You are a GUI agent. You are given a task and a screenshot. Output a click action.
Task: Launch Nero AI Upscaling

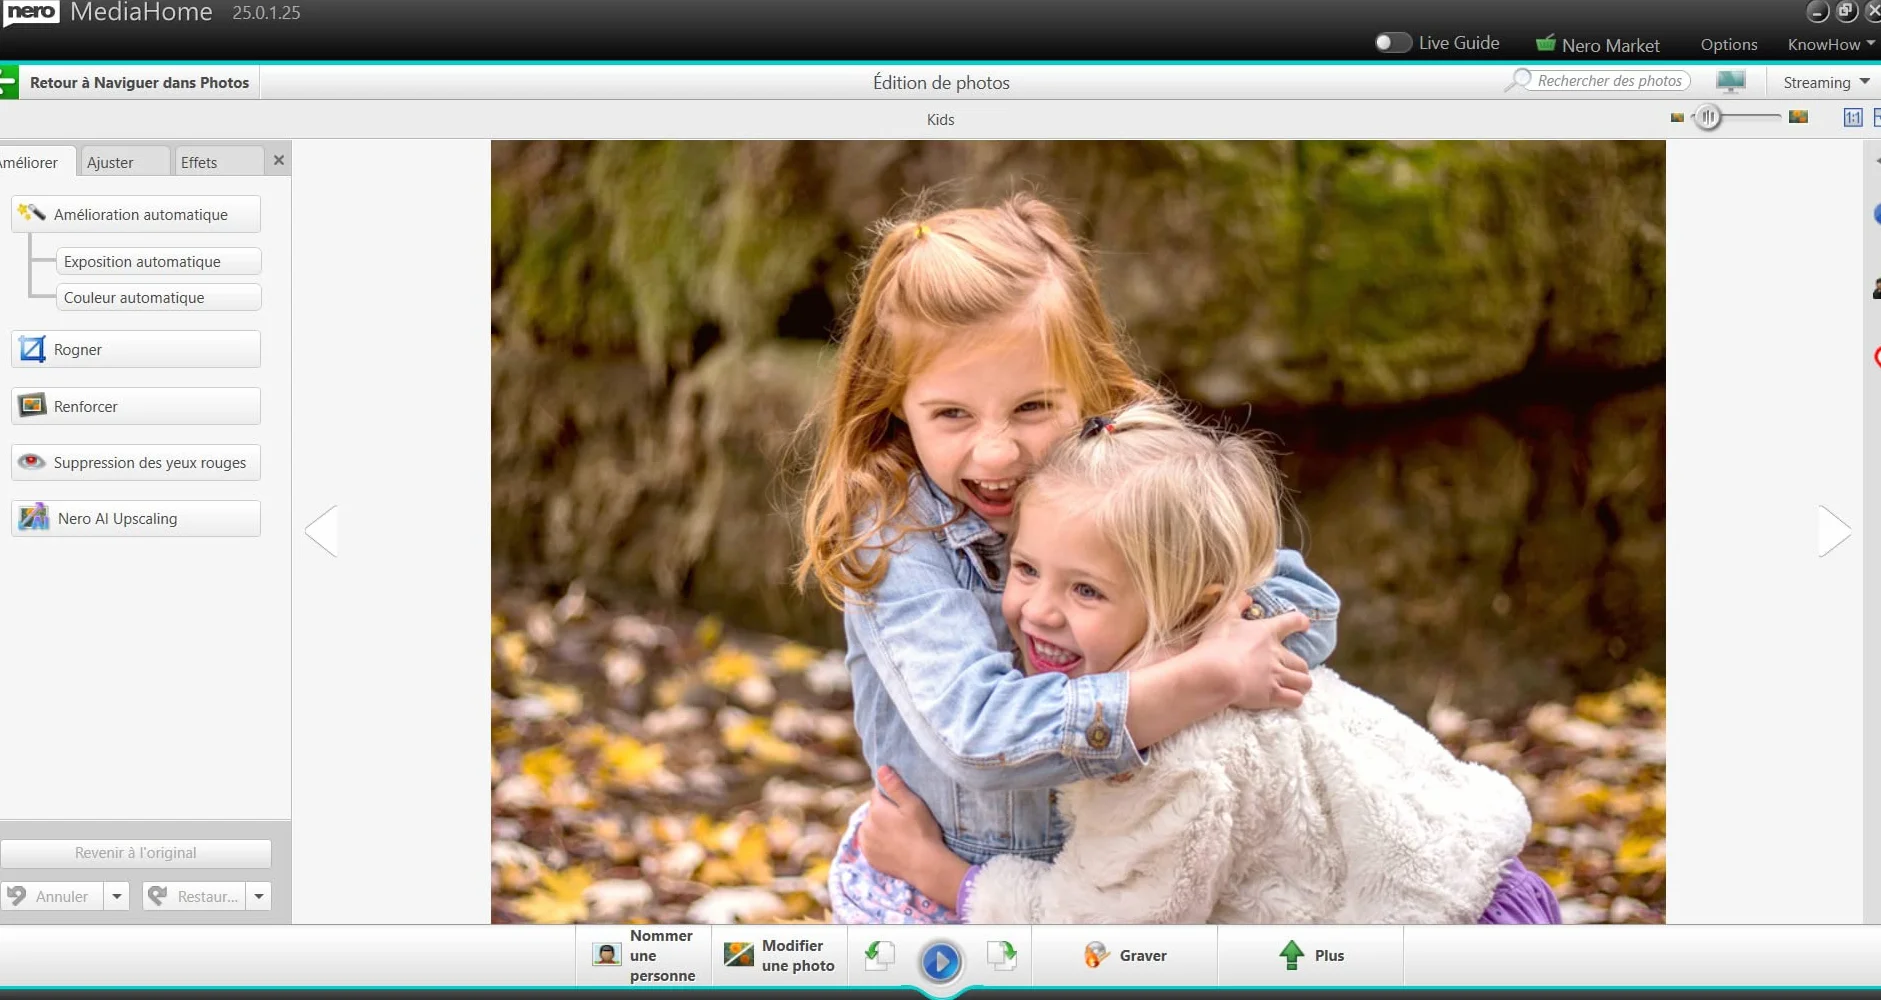[x=136, y=518]
